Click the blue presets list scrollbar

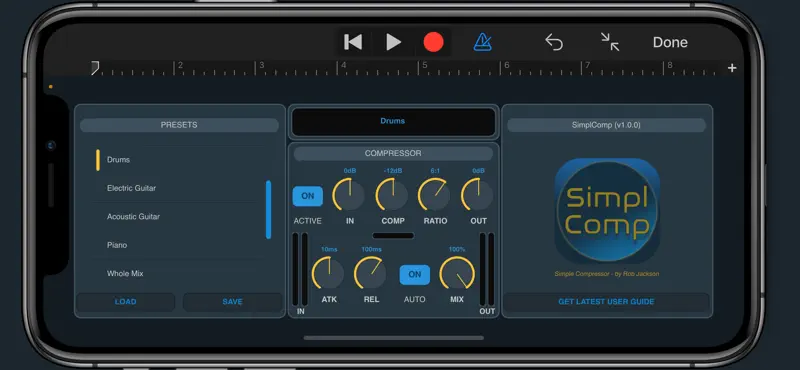[268, 209]
